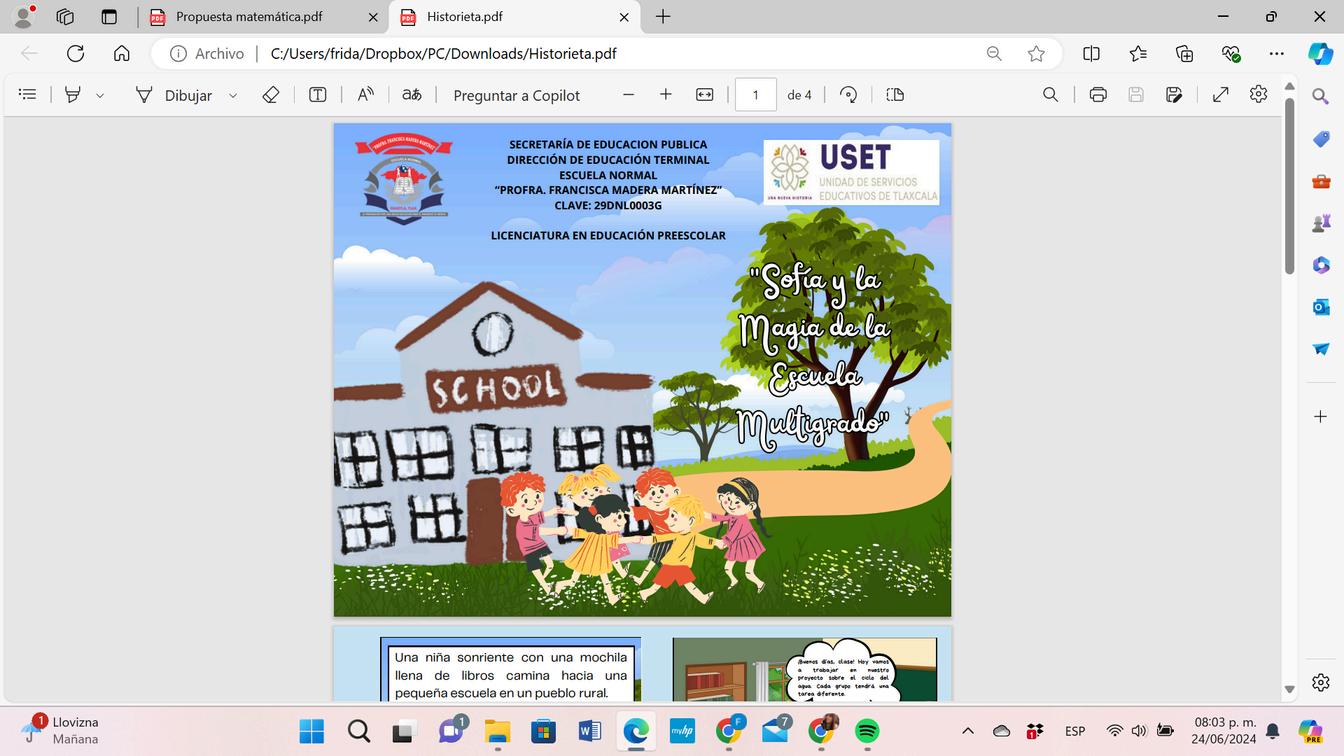Screen dimensions: 1344x756
Task: Open Shopping in the Edge sidebar
Action: pyautogui.click(x=1321, y=139)
